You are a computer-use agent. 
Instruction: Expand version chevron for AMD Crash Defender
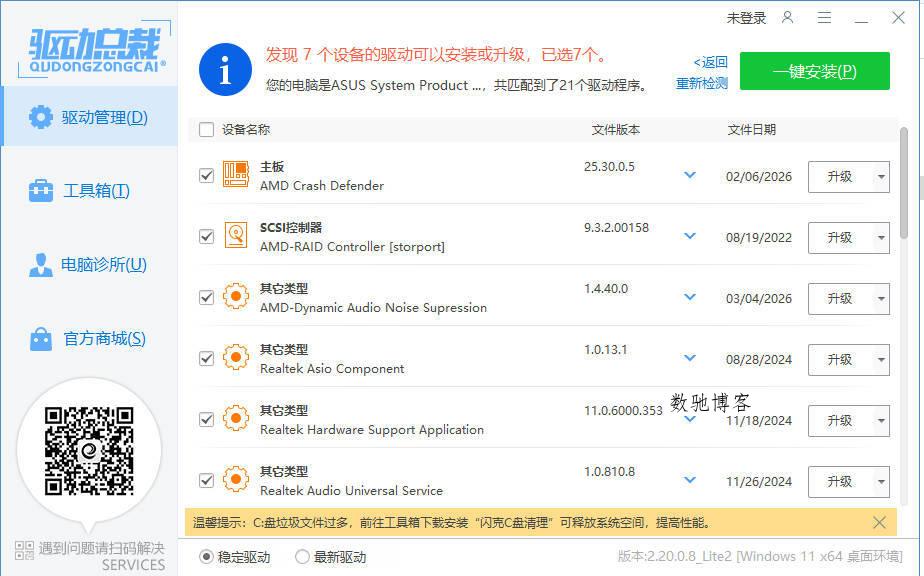(690, 175)
